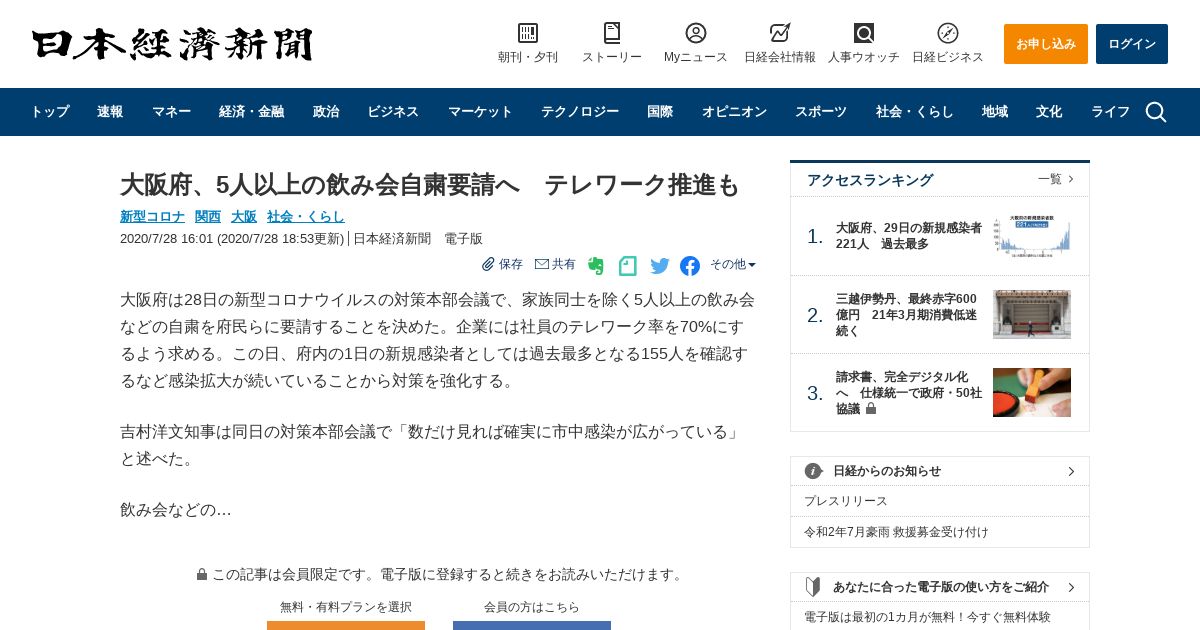Click the ログイン button
The height and width of the screenshot is (630, 1200).
click(x=1132, y=44)
